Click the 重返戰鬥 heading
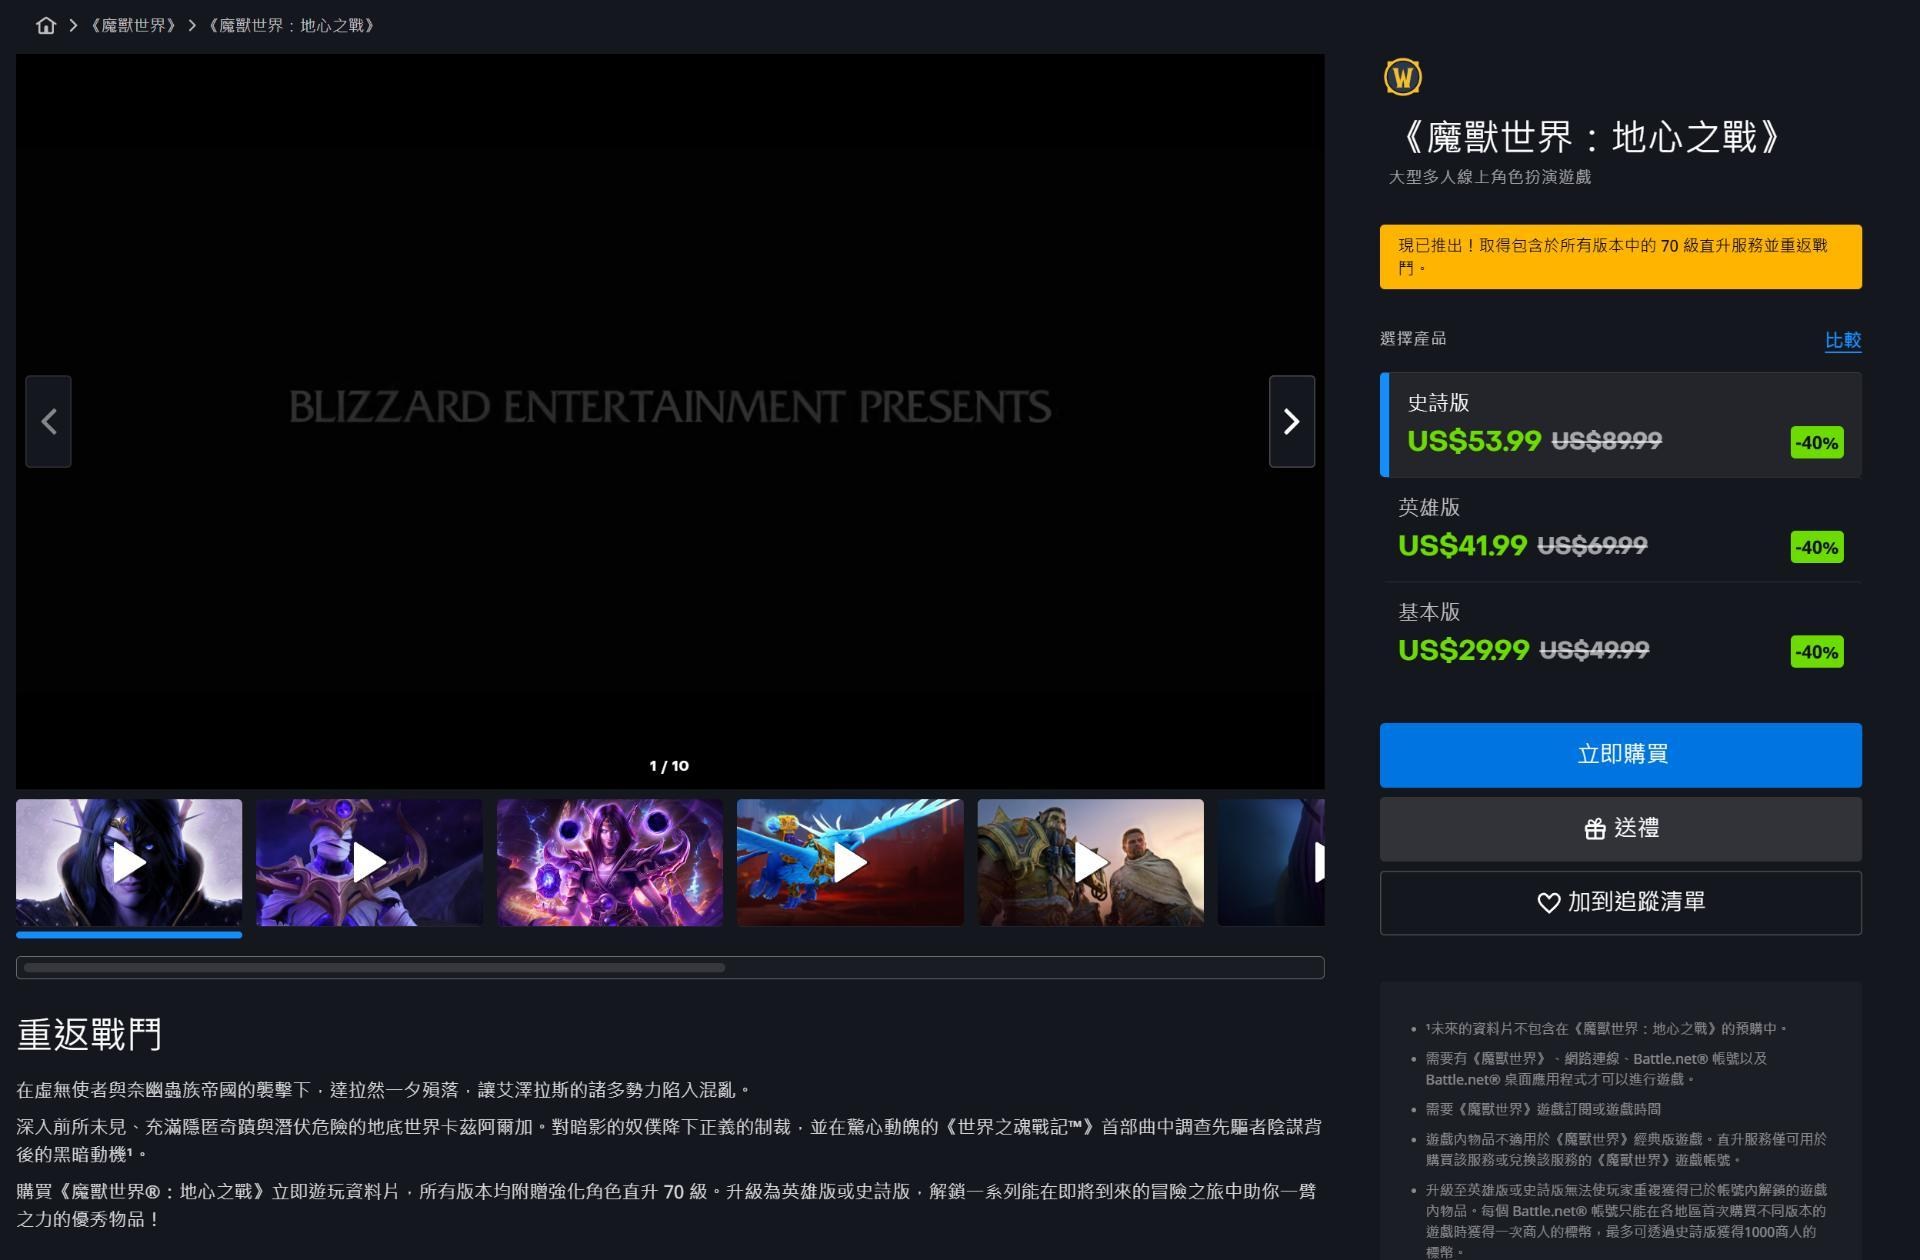1920x1260 pixels. coord(89,1034)
